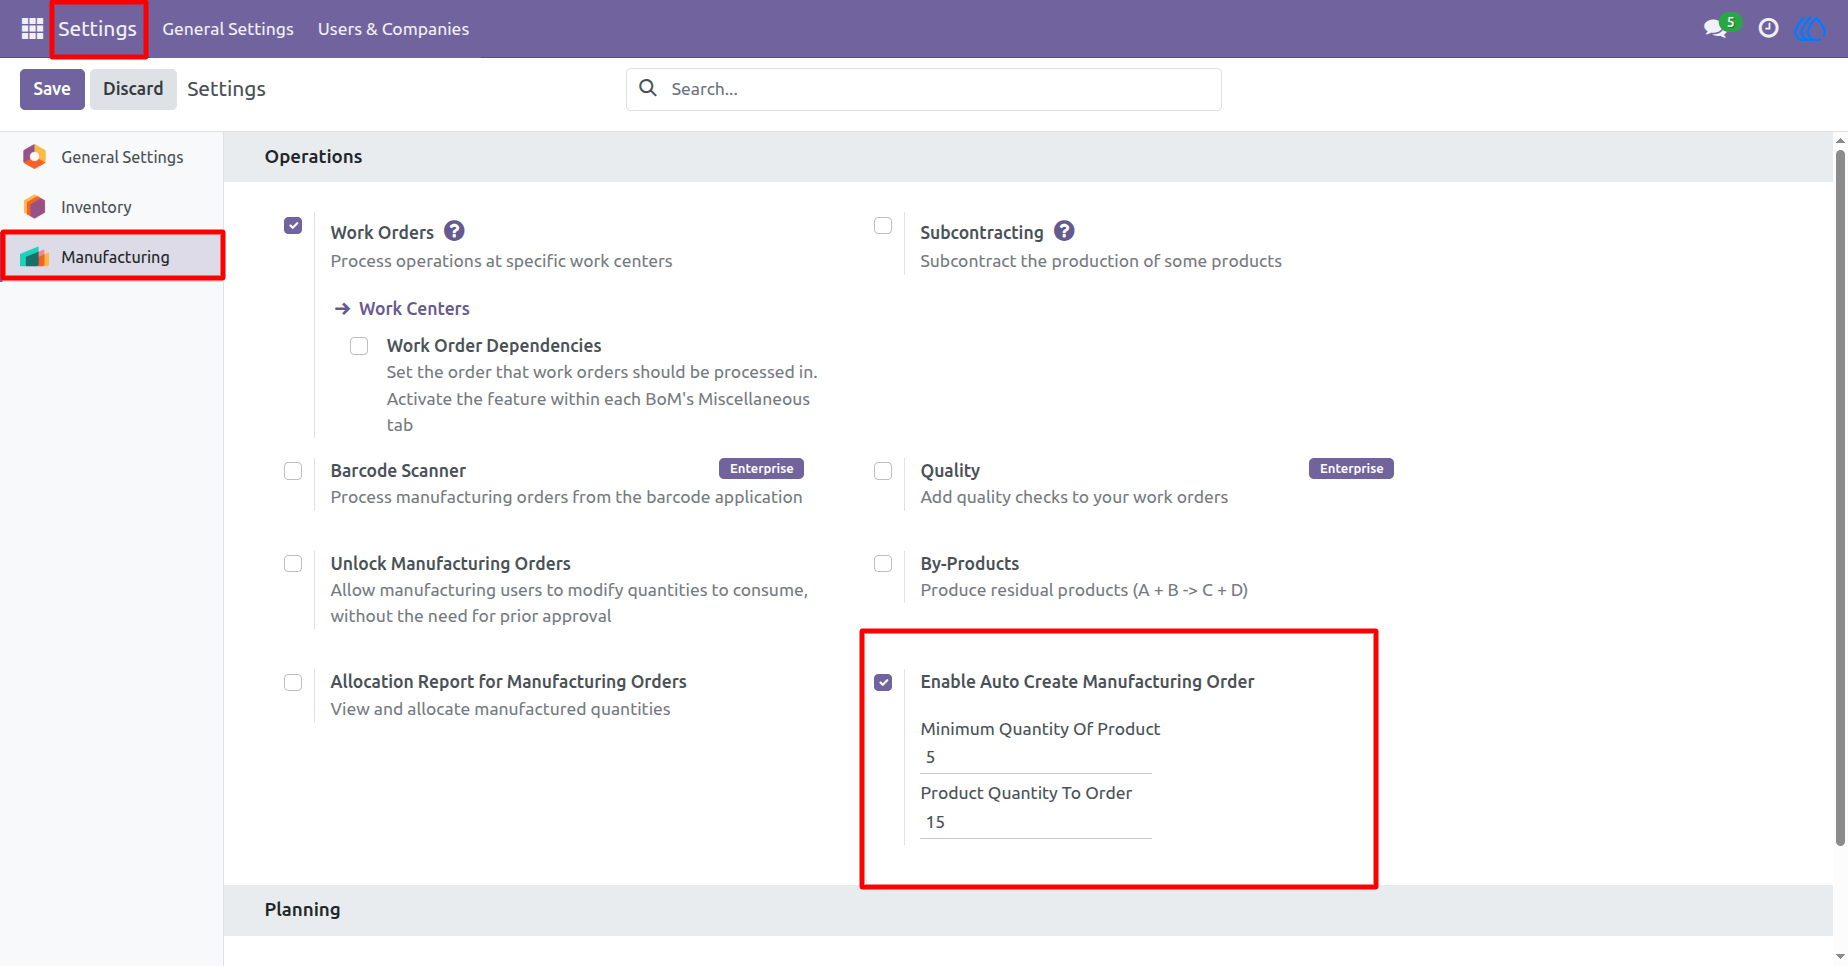
Task: Select Manufacturing in the sidebar
Action: tap(112, 257)
